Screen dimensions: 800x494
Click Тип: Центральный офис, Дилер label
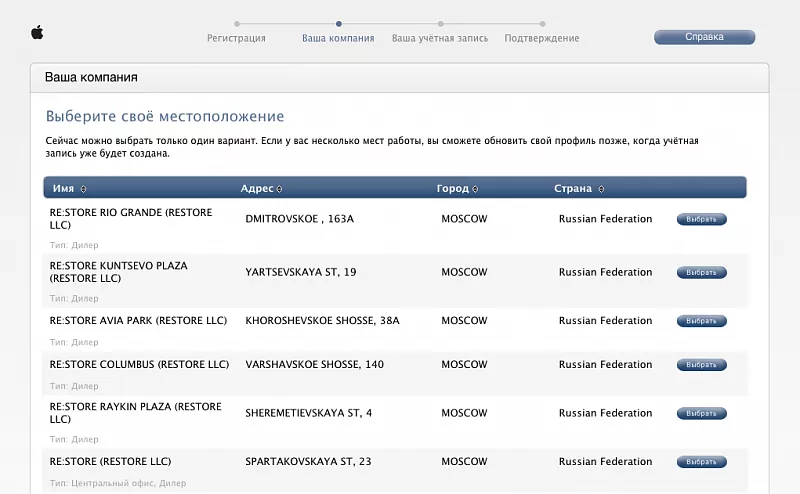118,483
